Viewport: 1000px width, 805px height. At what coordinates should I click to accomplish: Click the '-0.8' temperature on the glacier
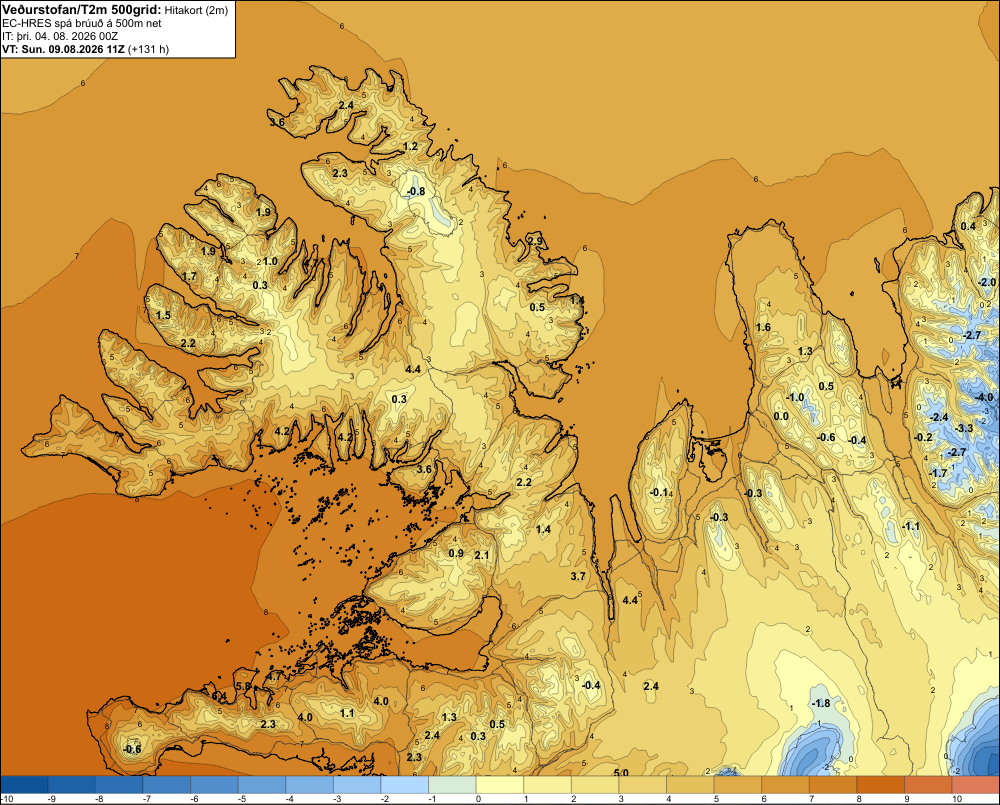416,191
